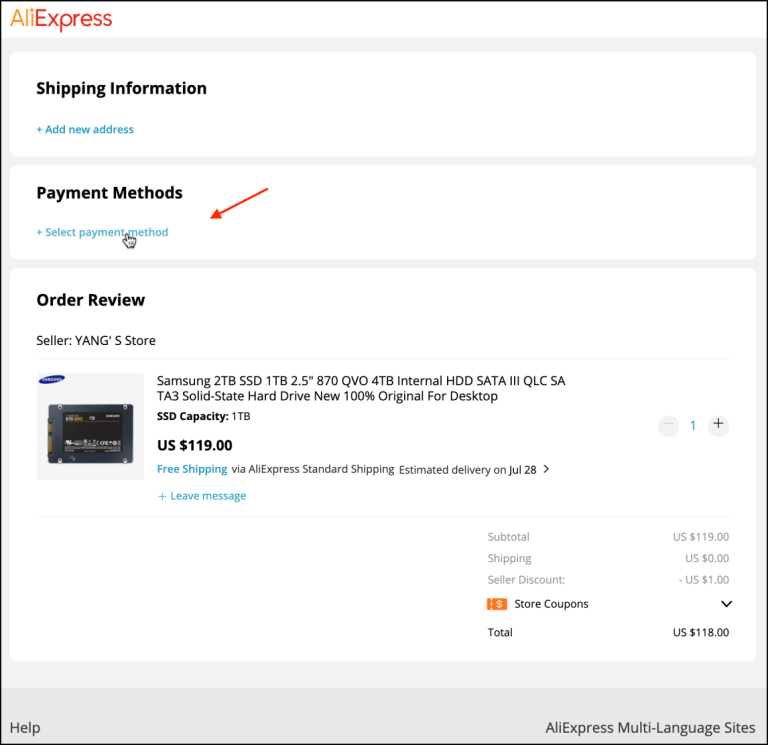This screenshot has width=768, height=745.
Task: Open AliExpress Multi-Language Sites link
Action: point(650,728)
